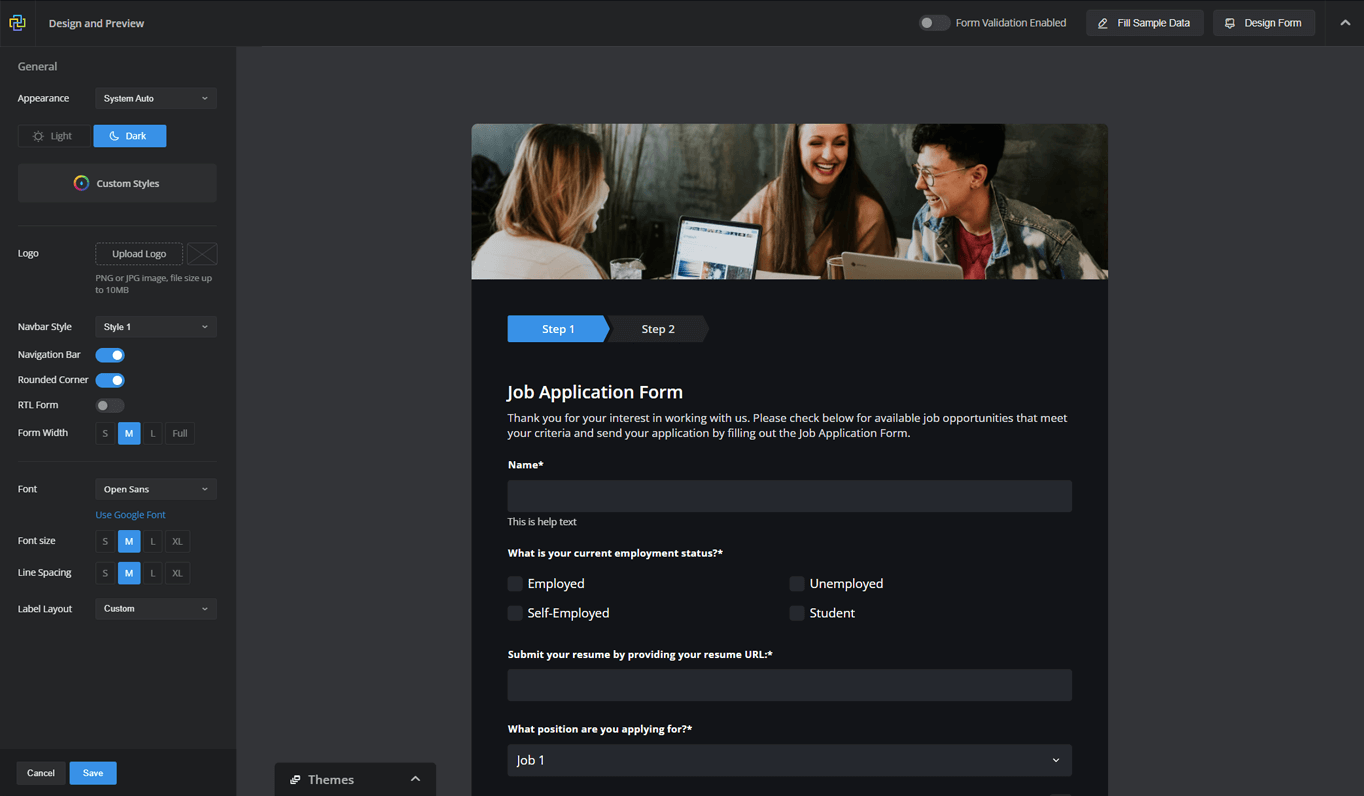Click the Use Google Font link
The image size is (1364, 796).
[x=130, y=514]
